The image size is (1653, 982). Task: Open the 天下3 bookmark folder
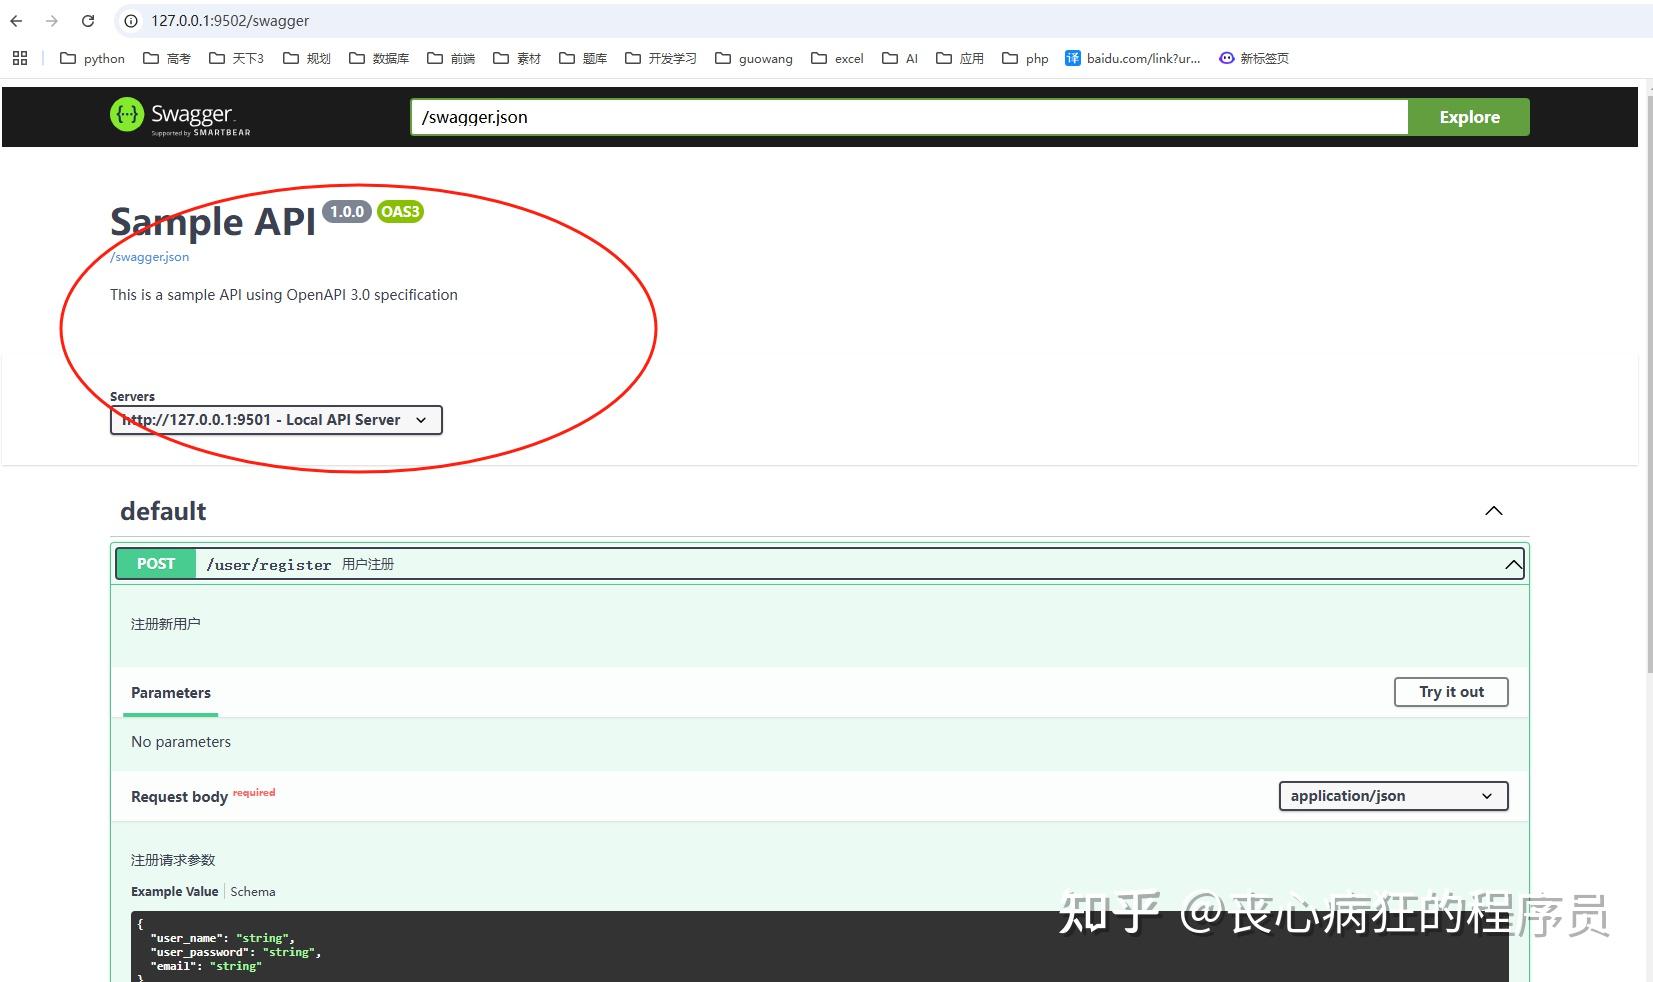pos(236,58)
